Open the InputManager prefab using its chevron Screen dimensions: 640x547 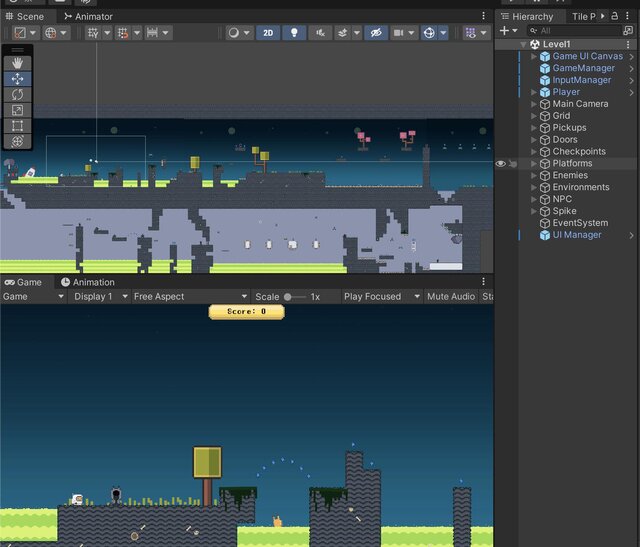(x=631, y=80)
